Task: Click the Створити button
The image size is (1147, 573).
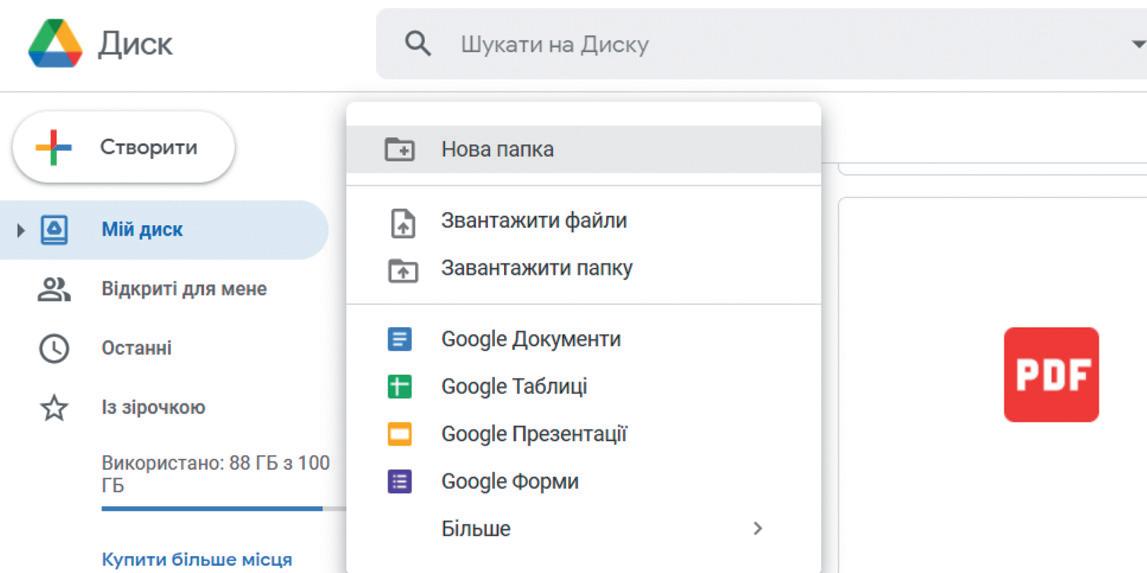Action: tap(124, 147)
